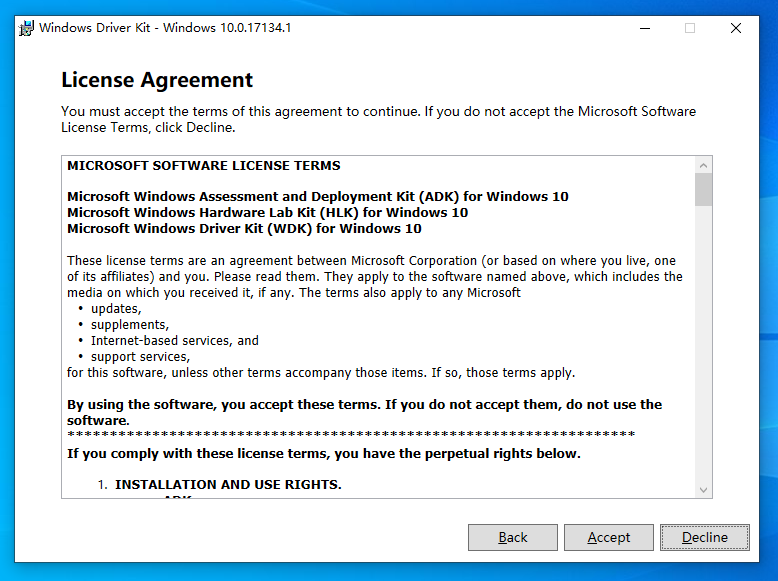Click 'INSTALLATION AND USE RIGHTS.' heading
This screenshot has height=581, width=778.
pos(228,484)
